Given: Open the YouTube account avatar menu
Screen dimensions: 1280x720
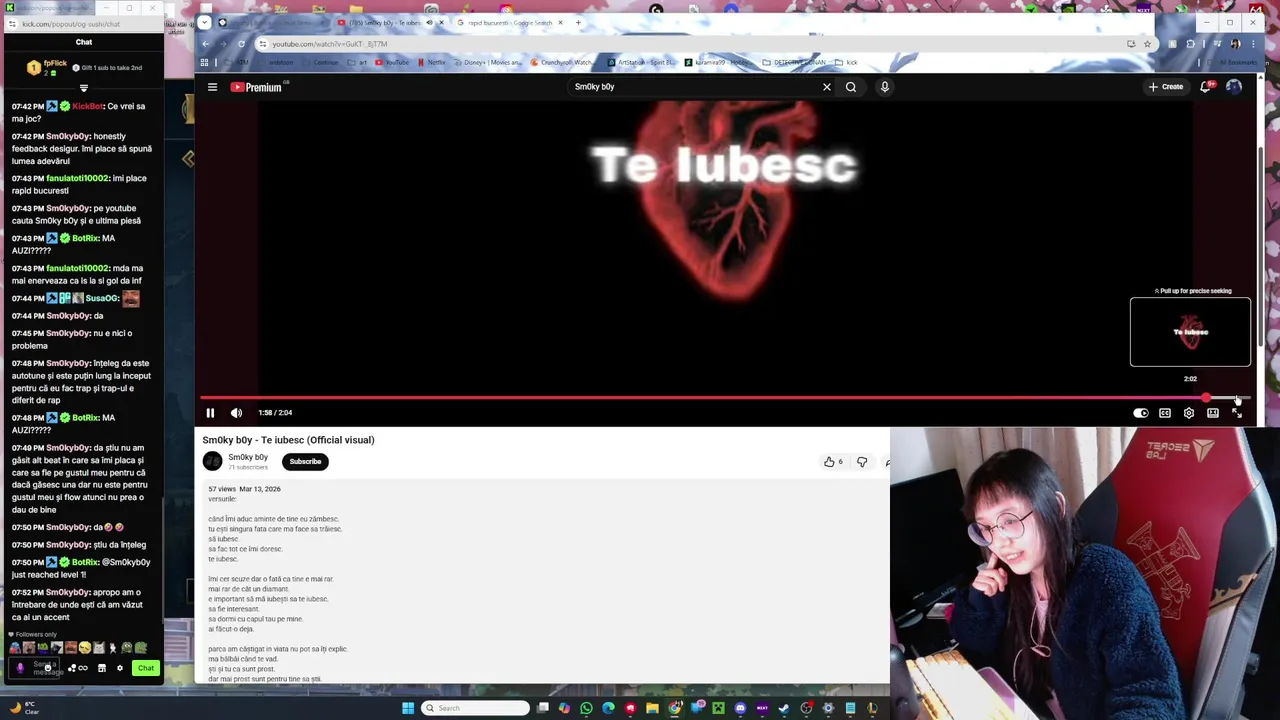Looking at the screenshot, I should (1234, 87).
